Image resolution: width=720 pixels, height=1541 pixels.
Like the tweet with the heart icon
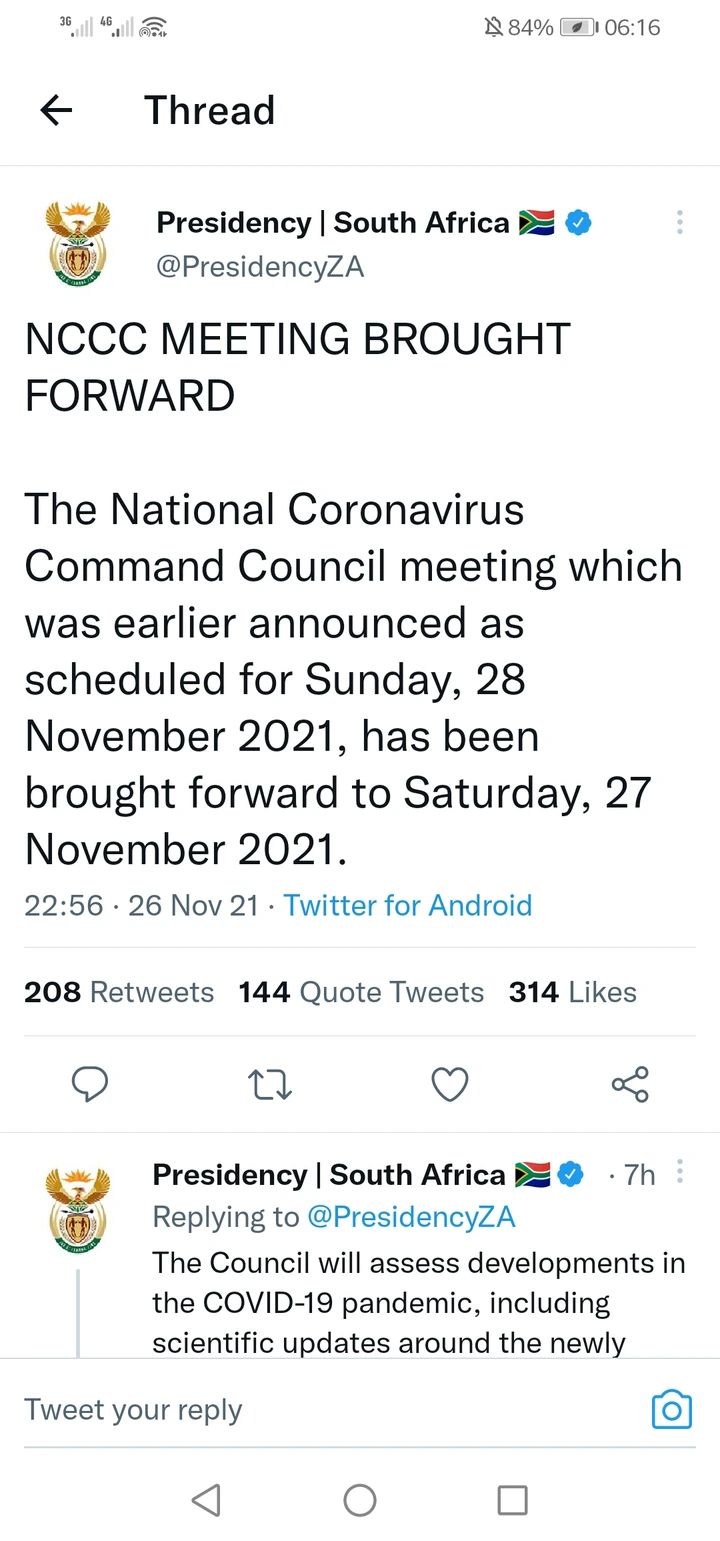point(450,1085)
